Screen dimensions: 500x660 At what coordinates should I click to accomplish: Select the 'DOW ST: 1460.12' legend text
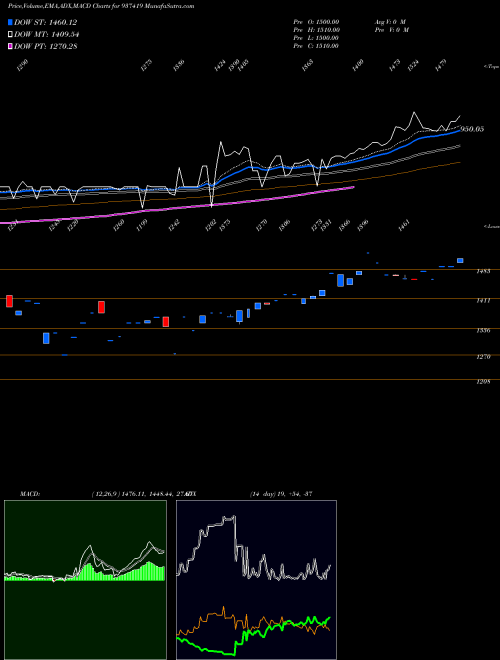(x=45, y=22)
